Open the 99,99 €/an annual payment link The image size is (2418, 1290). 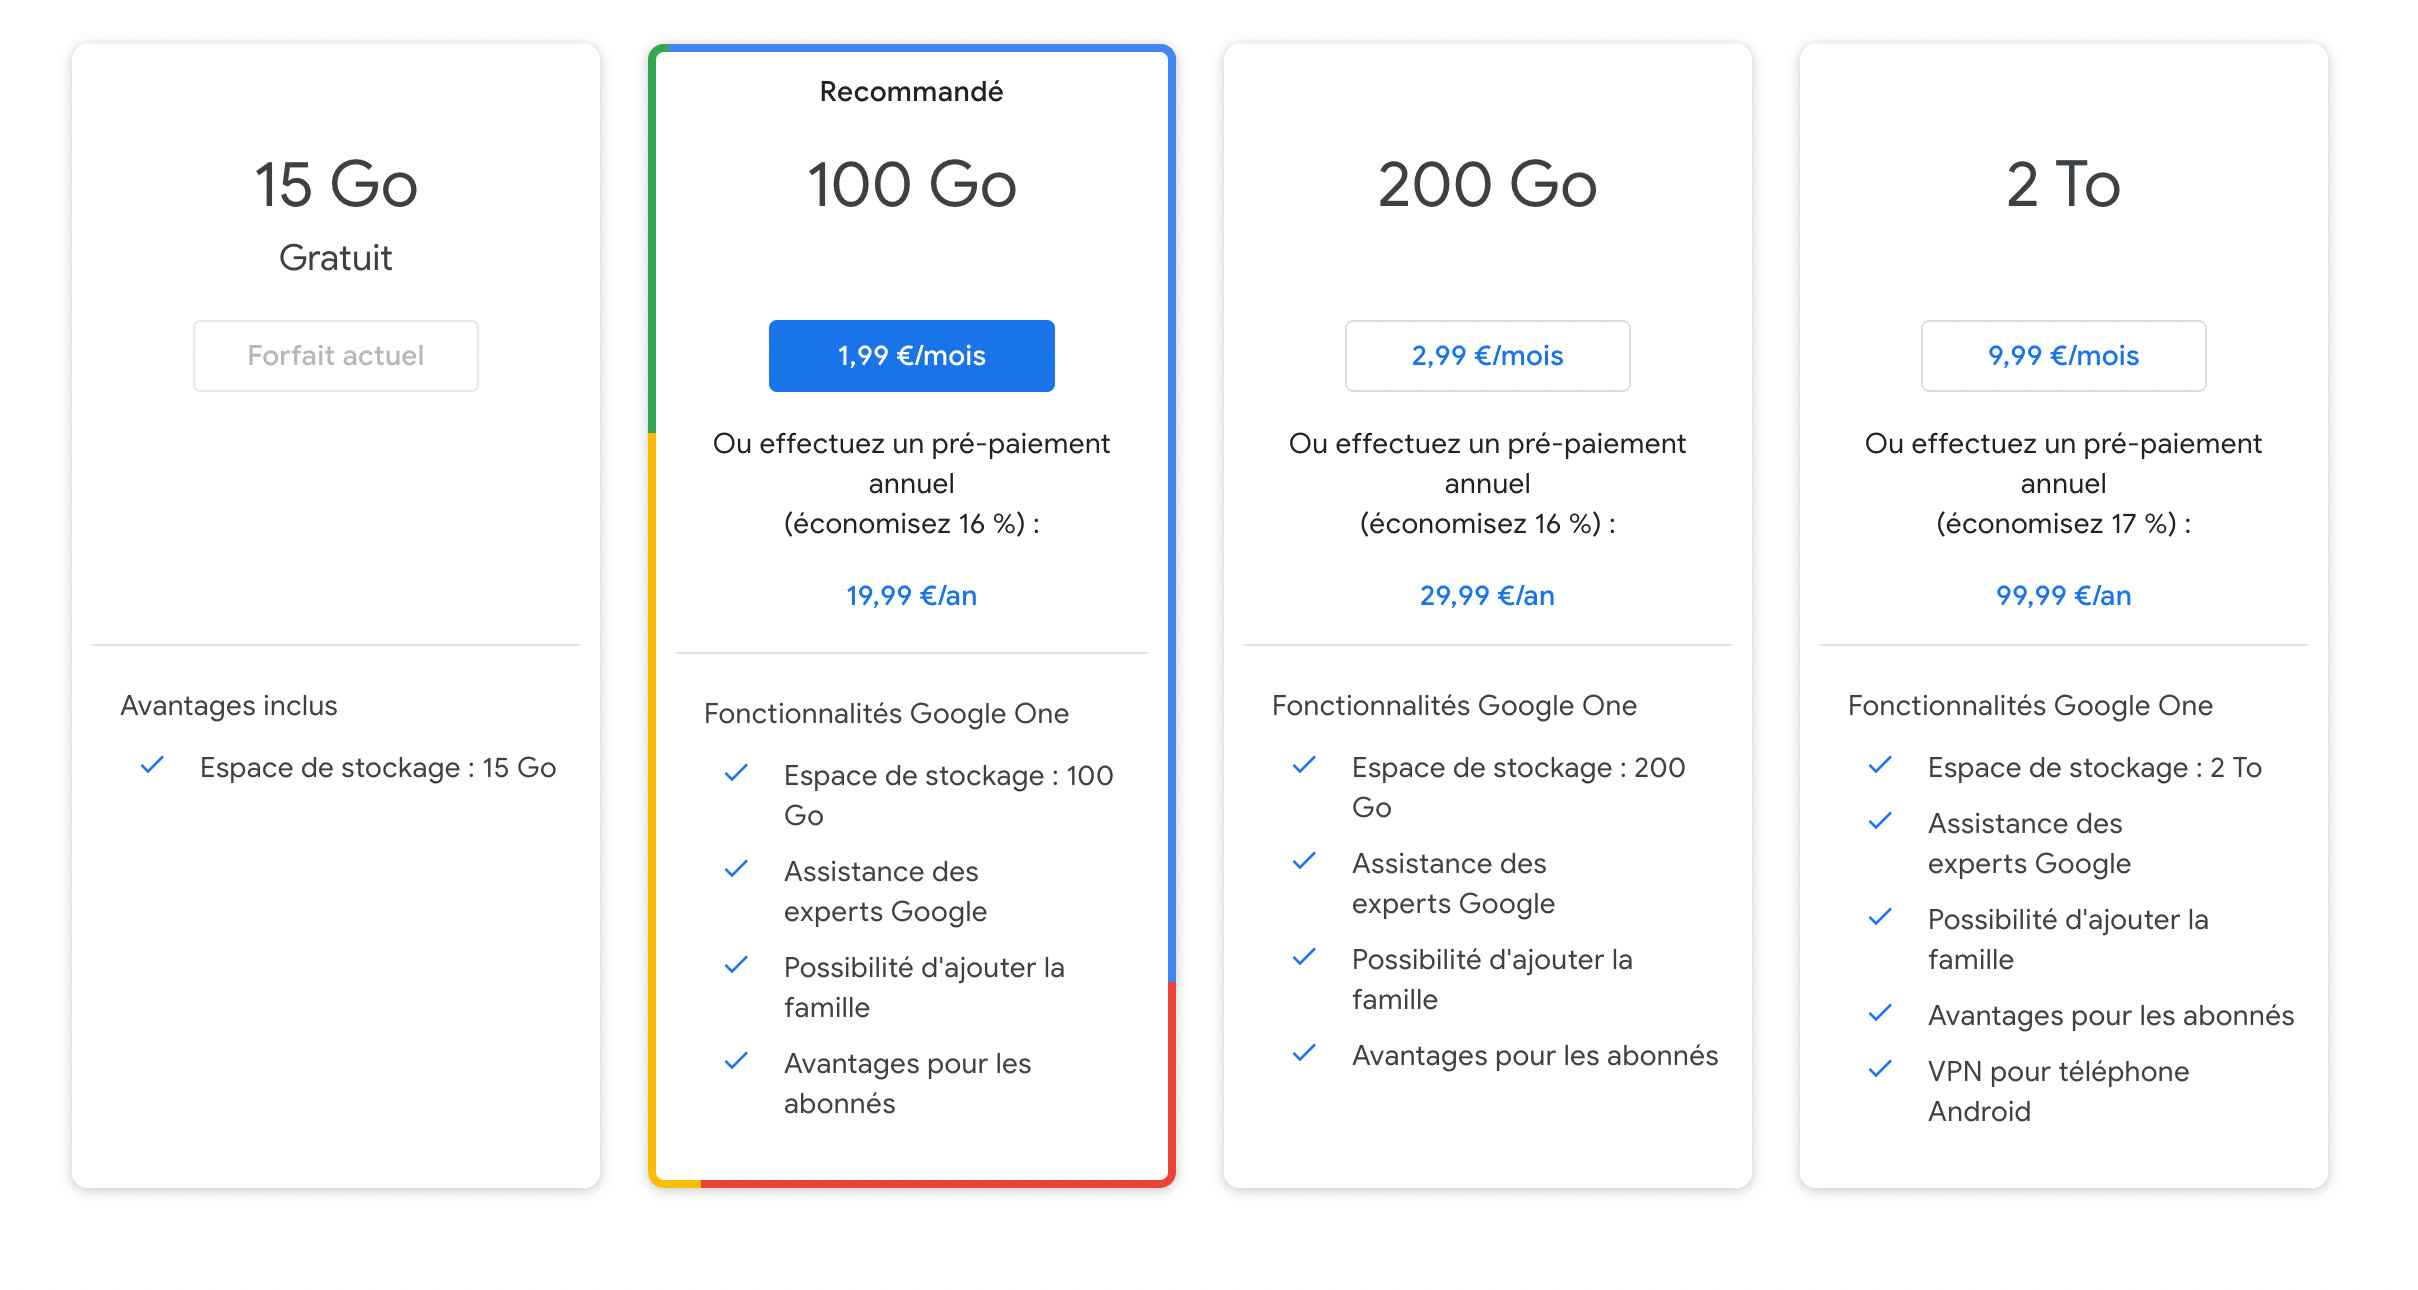click(x=2063, y=596)
